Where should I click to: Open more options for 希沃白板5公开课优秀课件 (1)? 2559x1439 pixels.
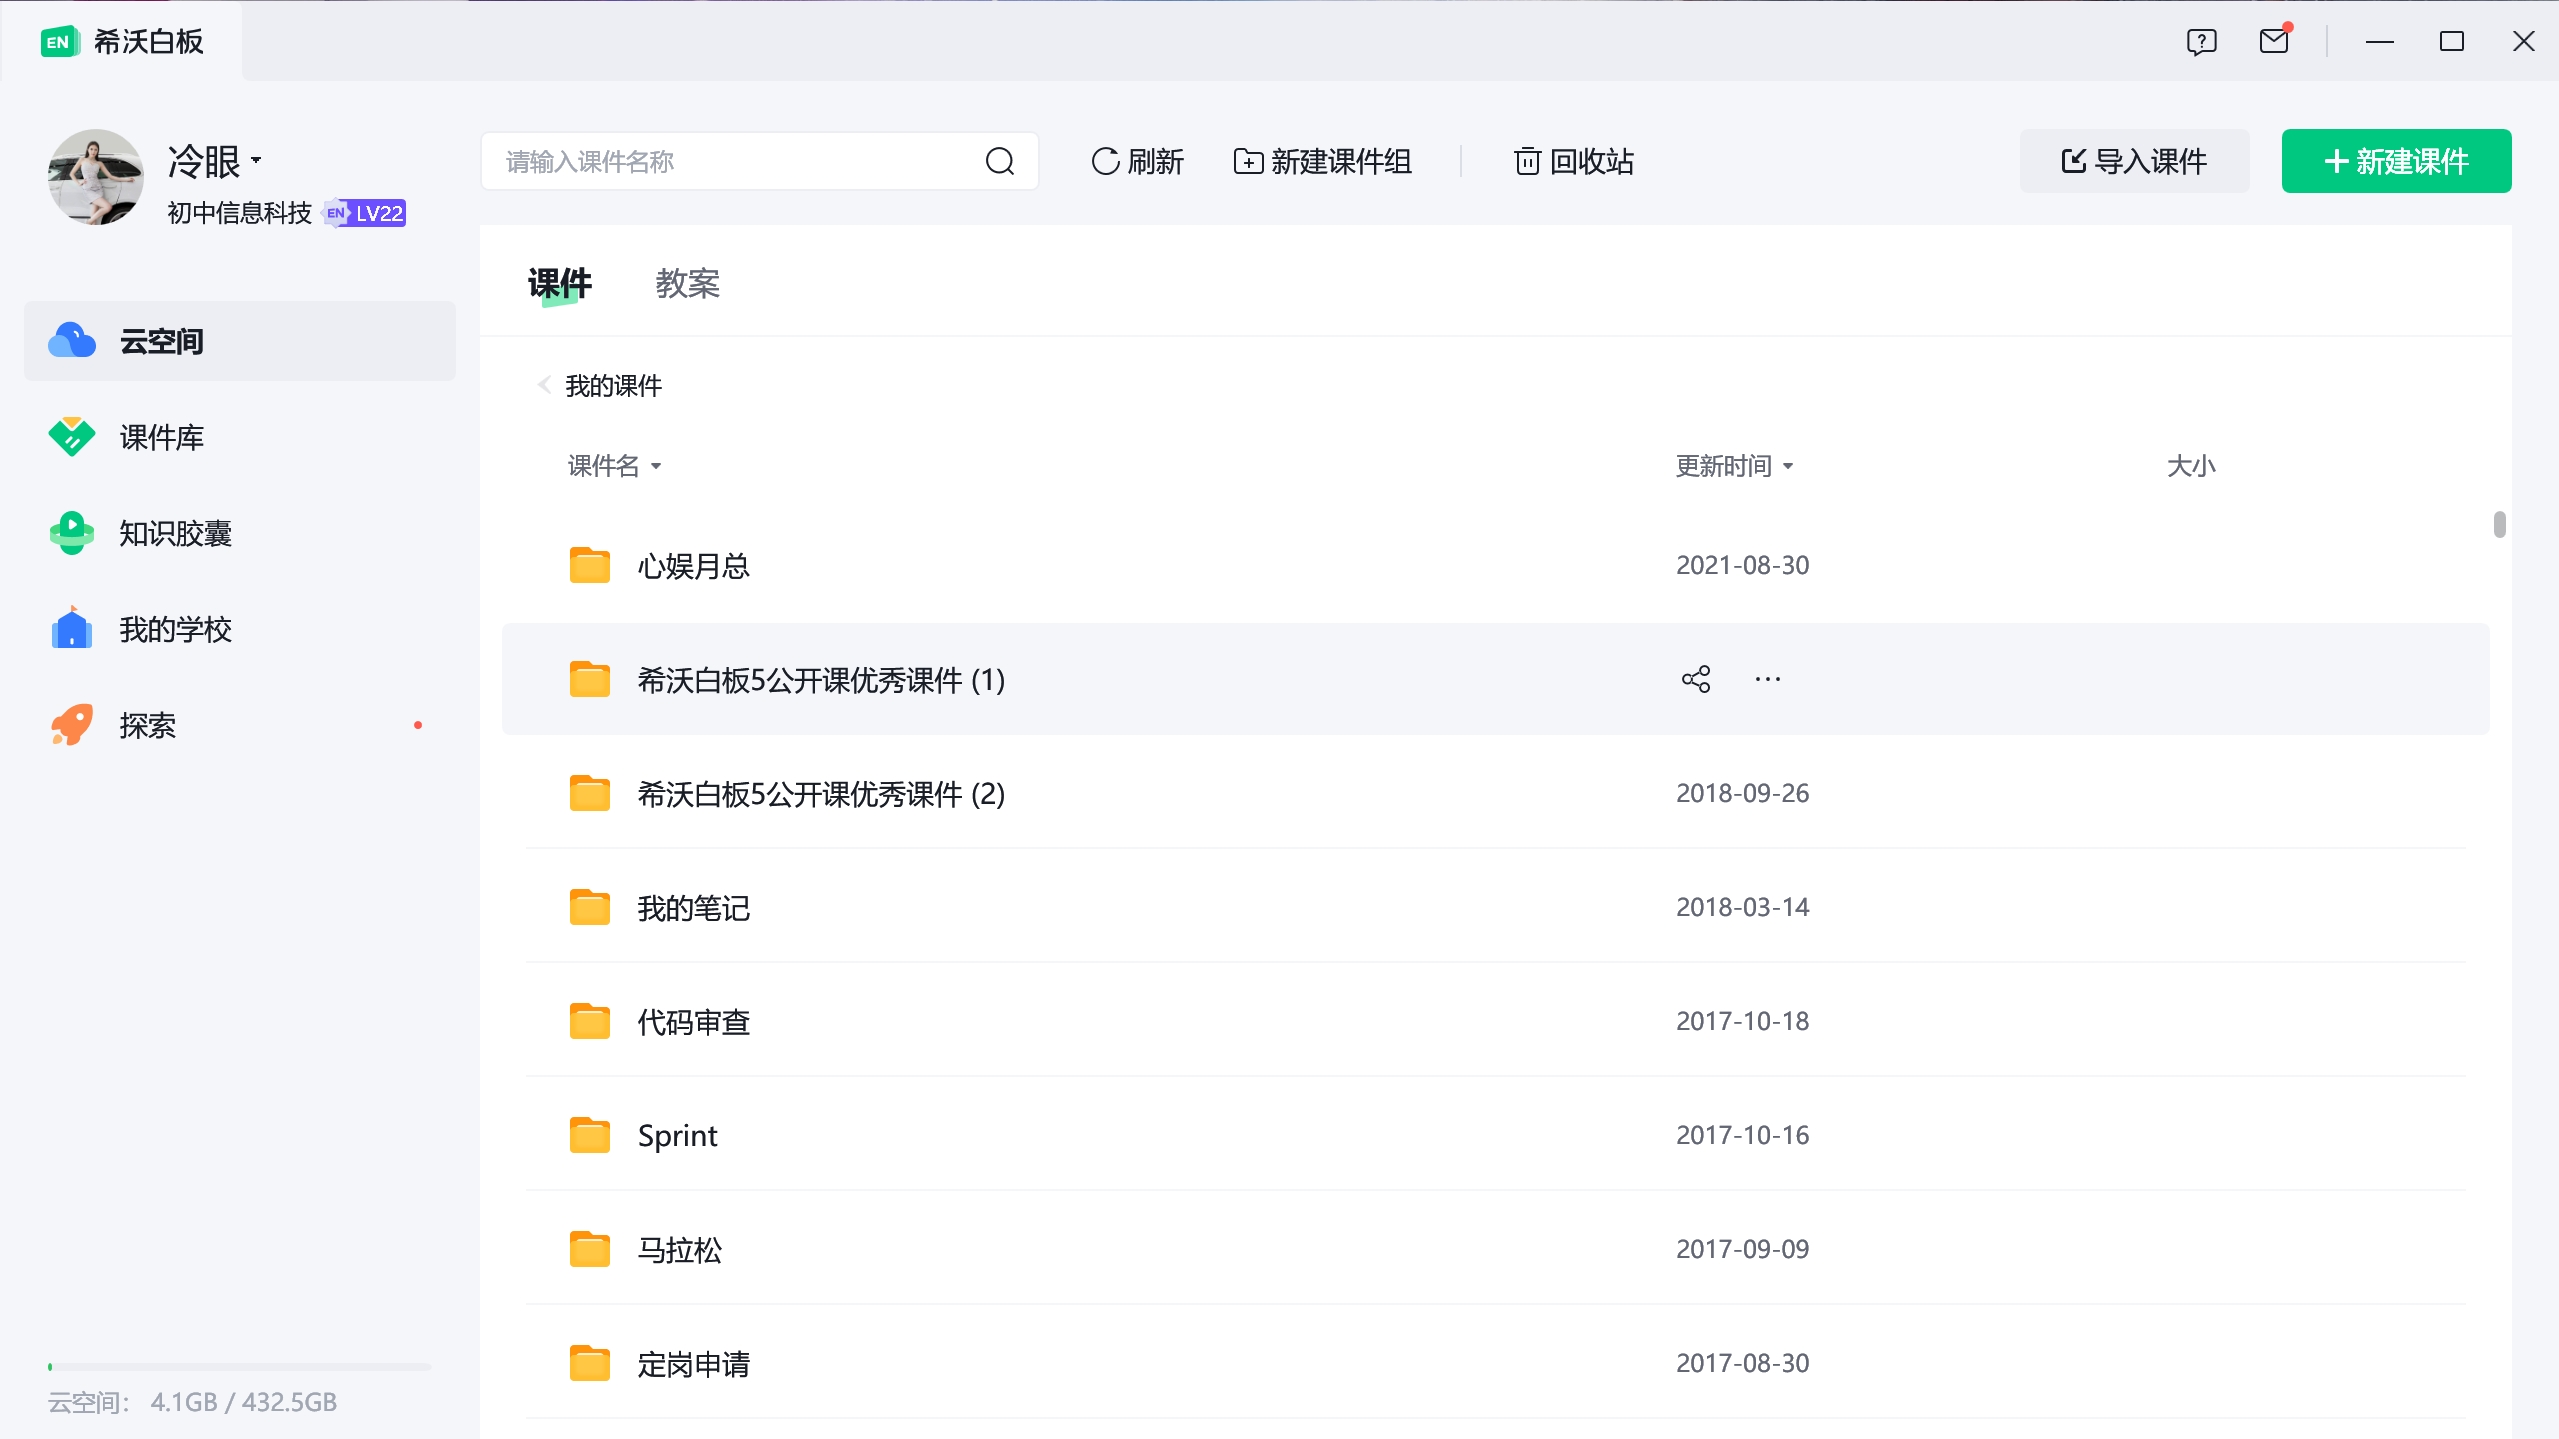(1767, 679)
